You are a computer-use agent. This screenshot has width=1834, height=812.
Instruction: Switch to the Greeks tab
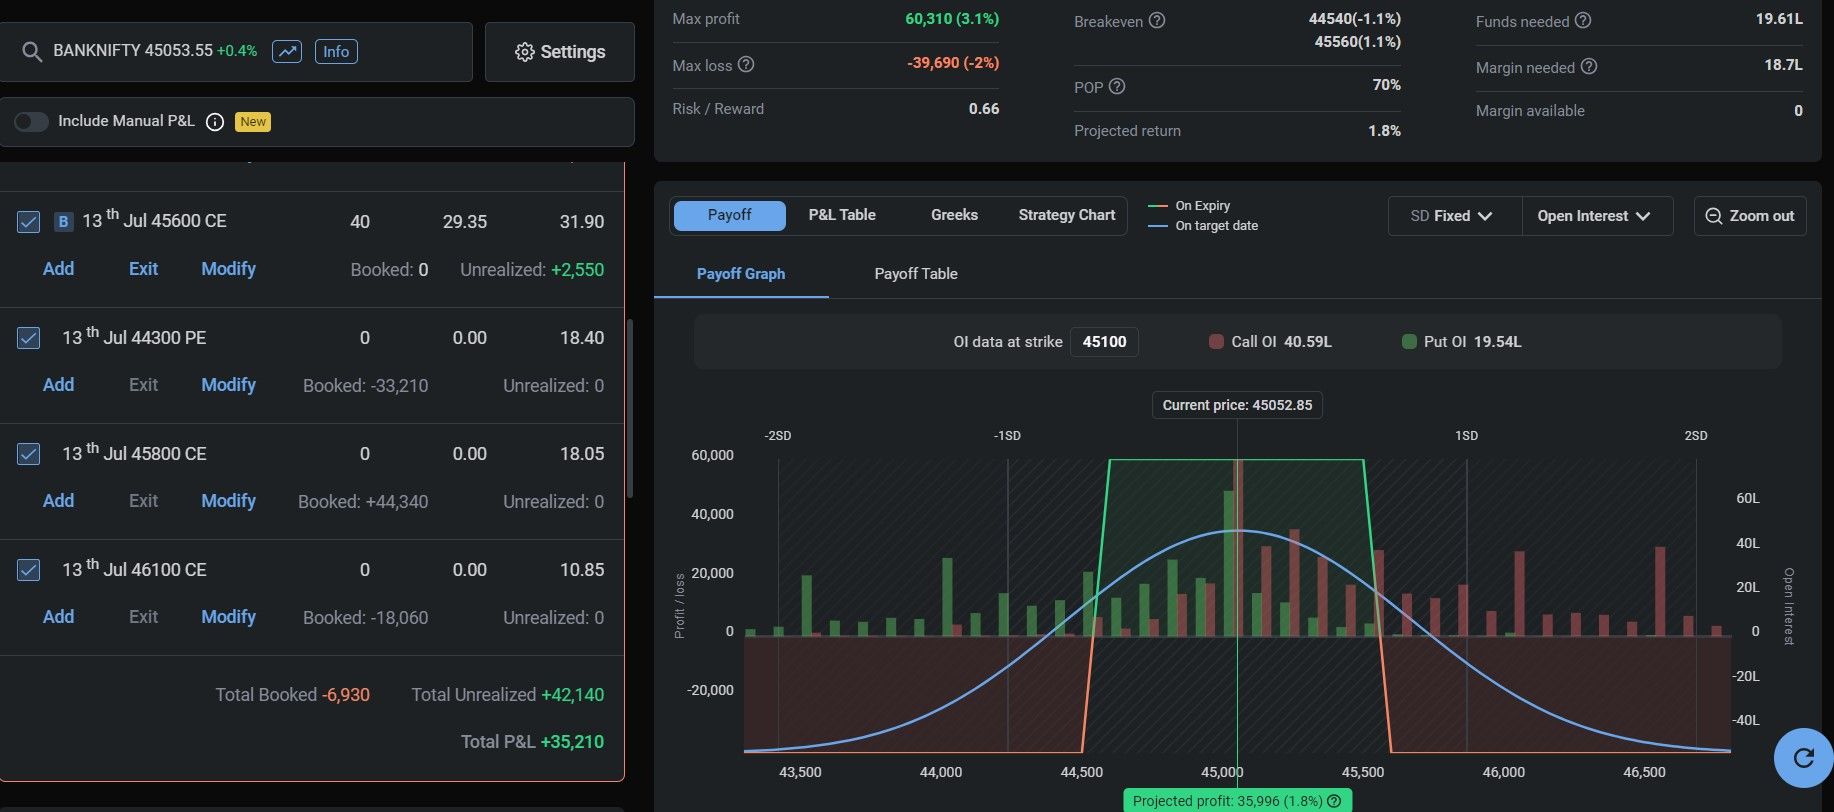pos(954,215)
